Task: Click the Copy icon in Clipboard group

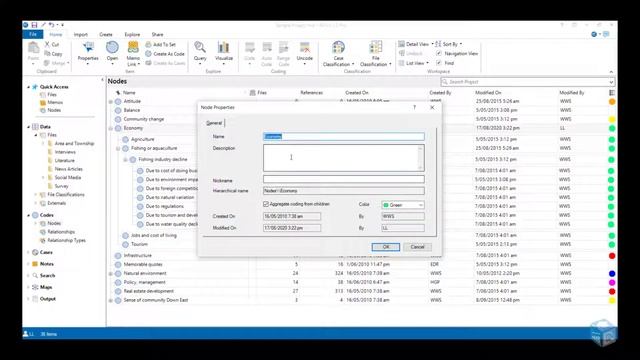Action: point(47,53)
